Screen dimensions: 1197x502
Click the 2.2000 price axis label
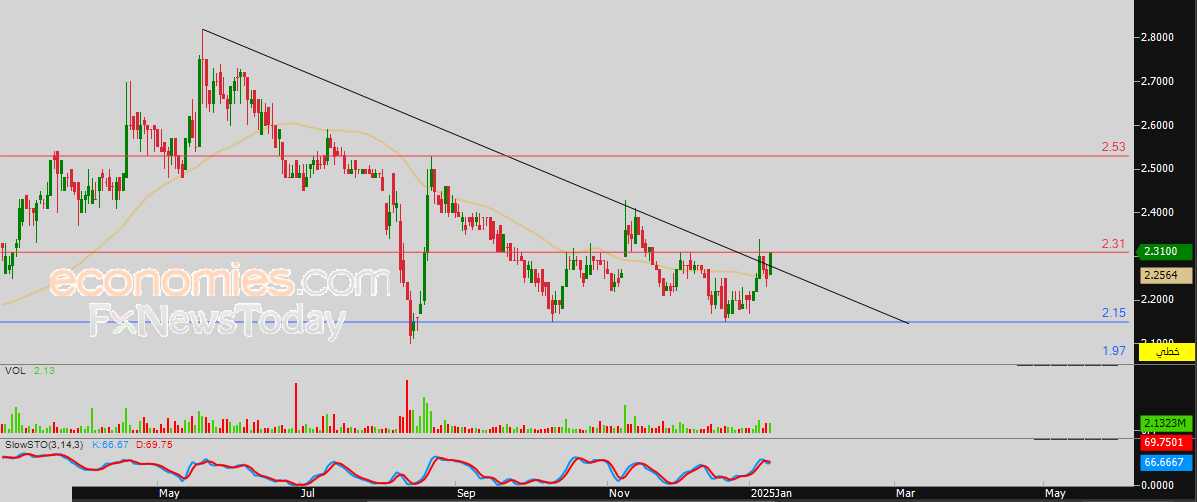tap(1158, 299)
